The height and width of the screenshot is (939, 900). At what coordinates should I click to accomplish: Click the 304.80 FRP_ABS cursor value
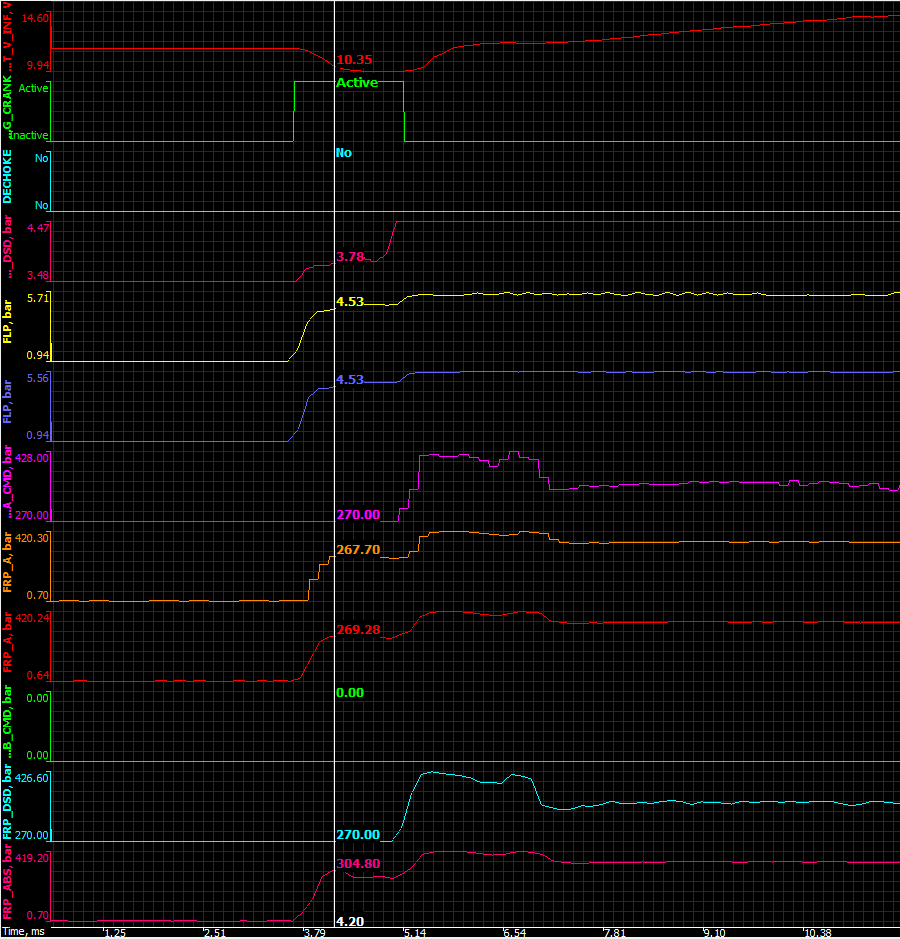click(358, 864)
